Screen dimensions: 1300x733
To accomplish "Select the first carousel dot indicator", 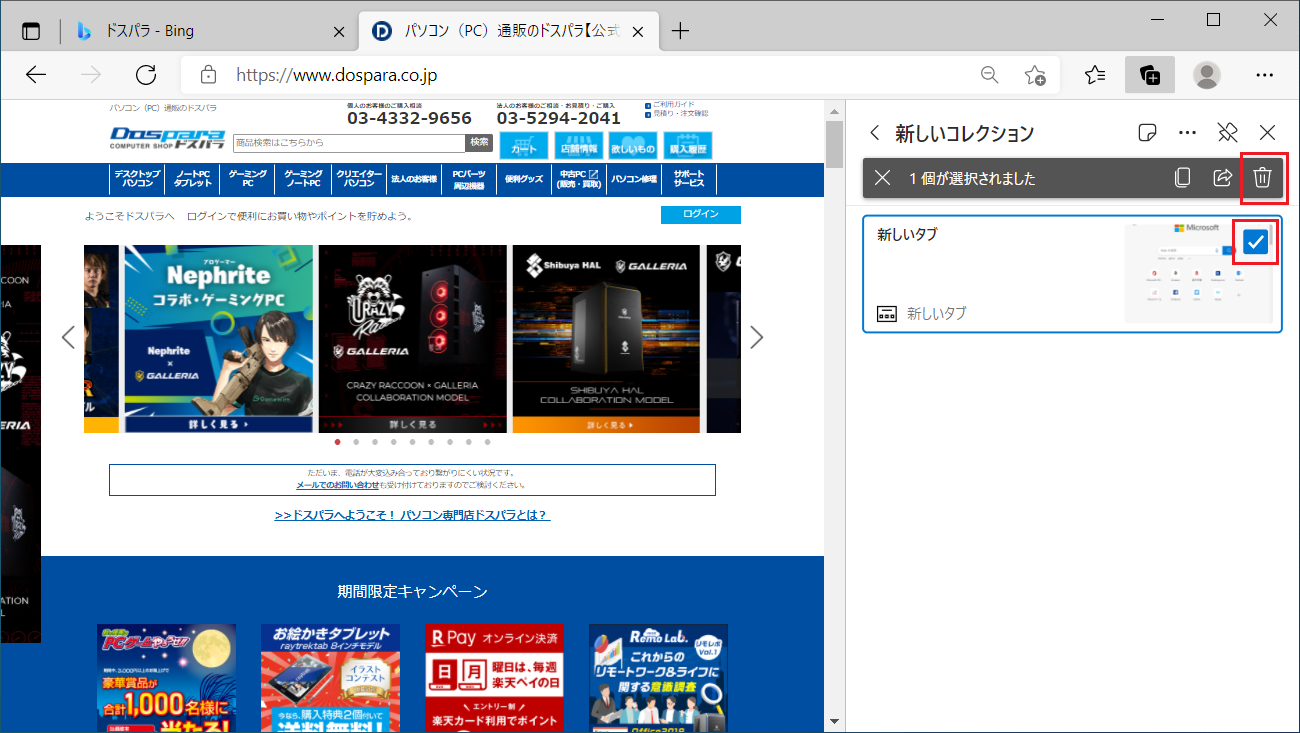I will 338,441.
